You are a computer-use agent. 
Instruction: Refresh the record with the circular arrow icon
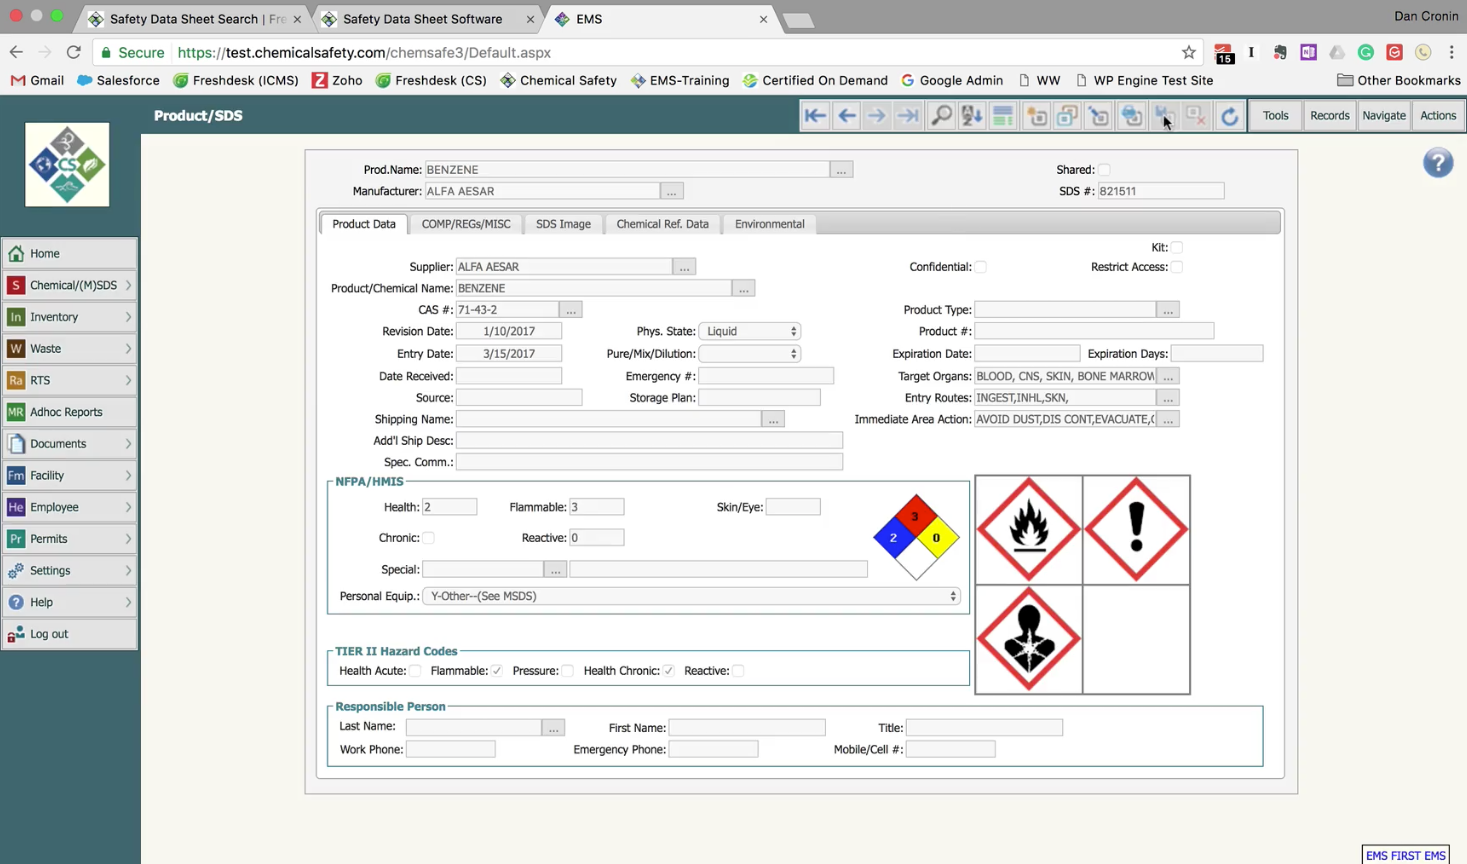pos(1229,116)
